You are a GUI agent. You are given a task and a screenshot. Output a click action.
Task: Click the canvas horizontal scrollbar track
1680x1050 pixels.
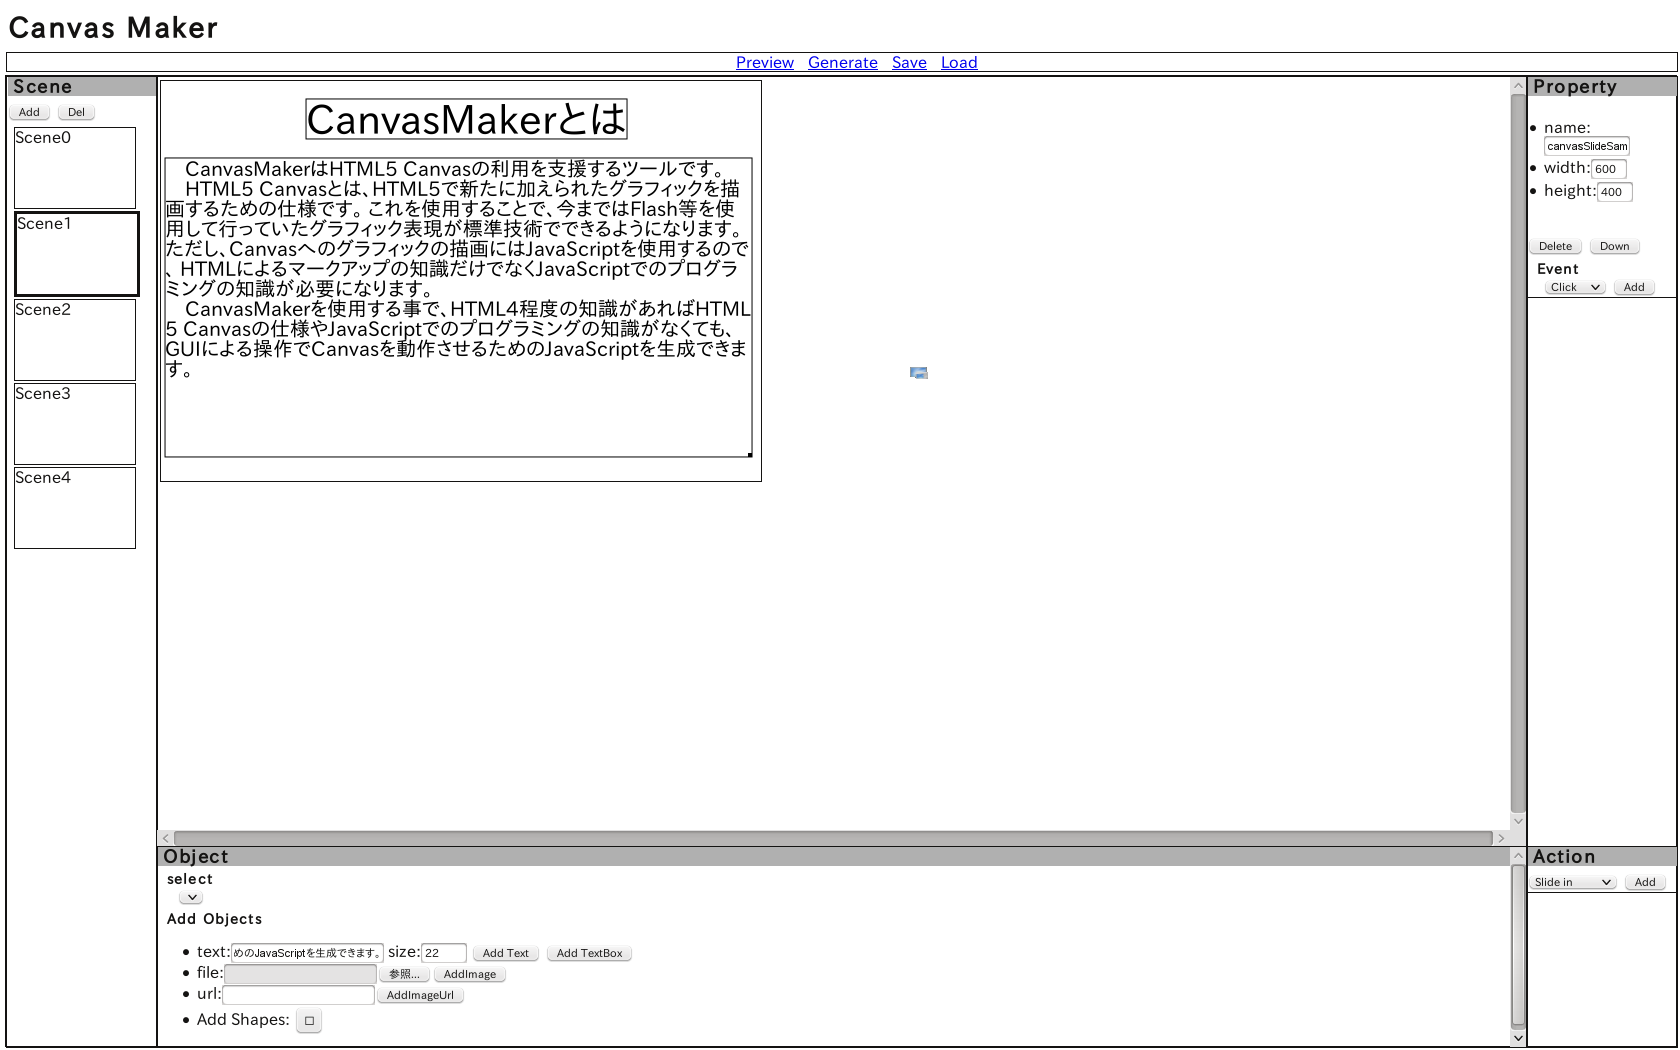pyautogui.click(x=833, y=838)
